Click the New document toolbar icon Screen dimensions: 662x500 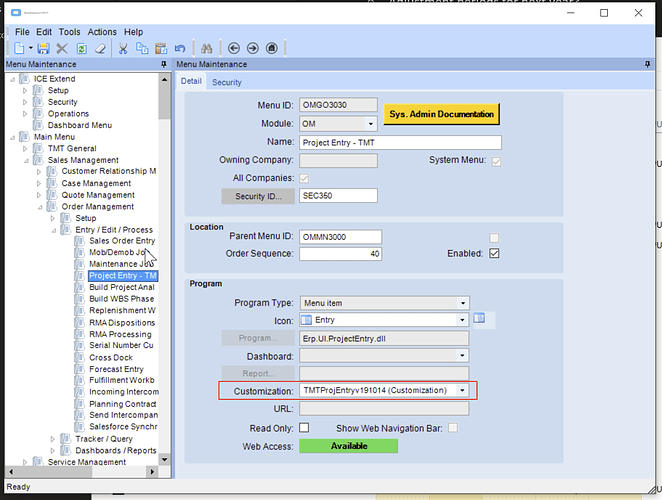click(x=19, y=48)
